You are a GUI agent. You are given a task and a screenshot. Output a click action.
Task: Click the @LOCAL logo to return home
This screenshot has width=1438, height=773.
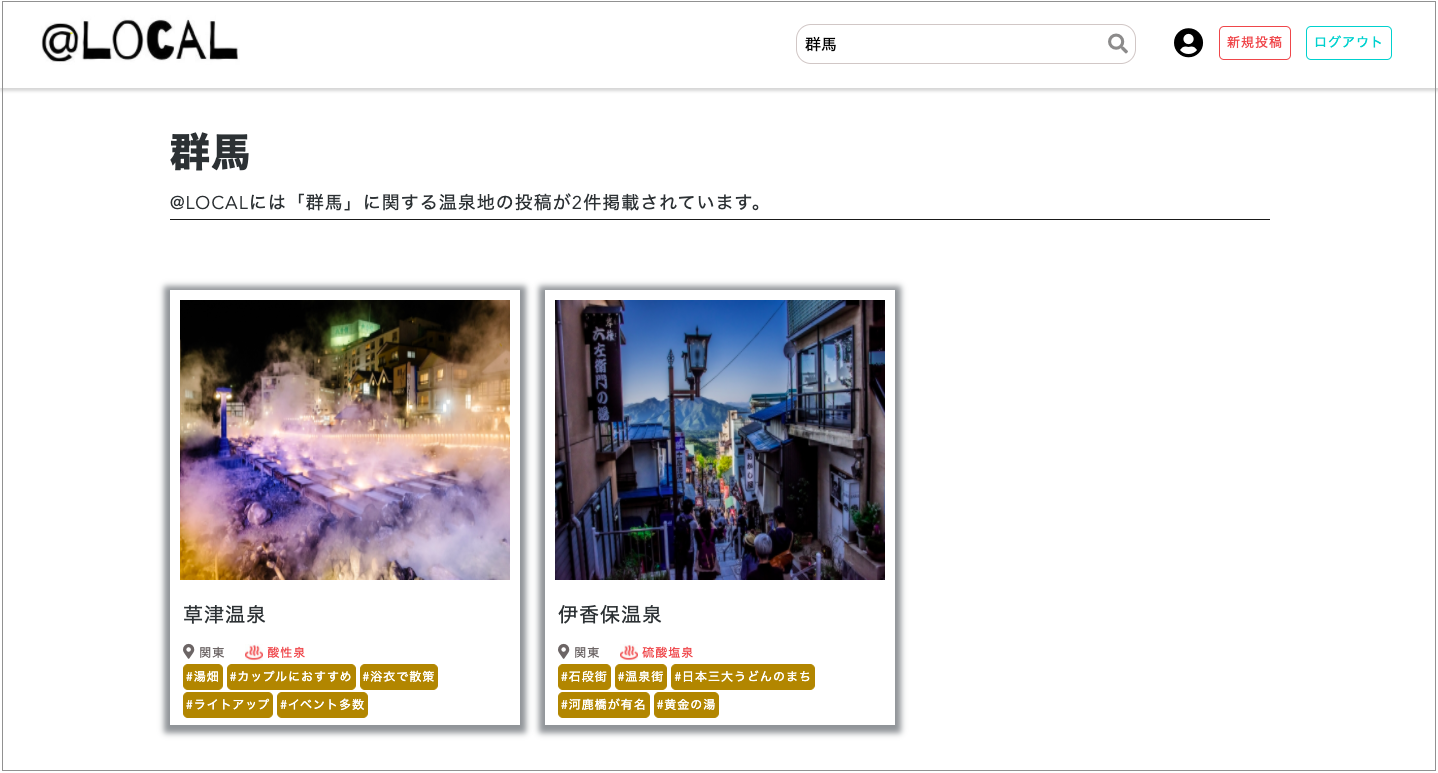[x=140, y=44]
